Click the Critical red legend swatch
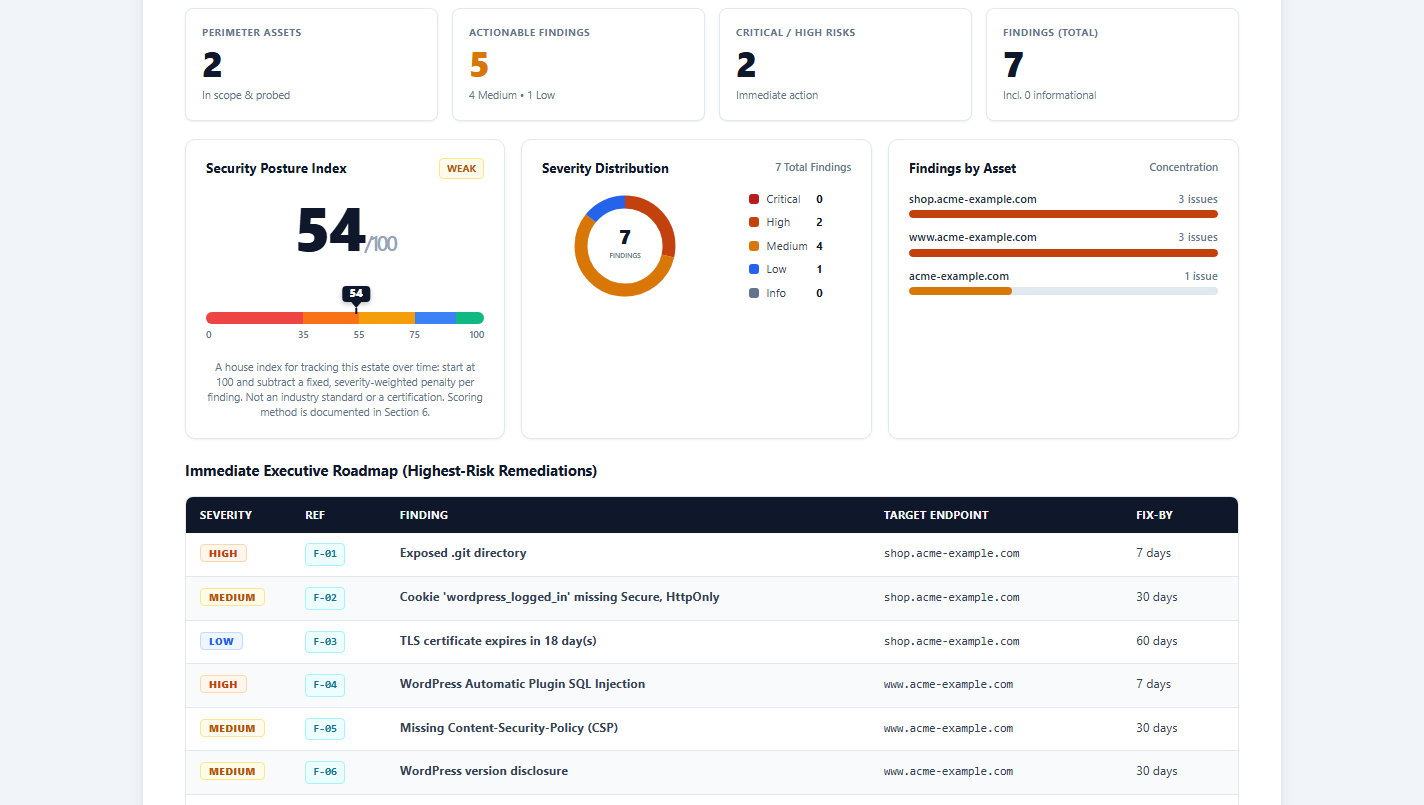Screen dimensions: 1424x805 coord(754,199)
